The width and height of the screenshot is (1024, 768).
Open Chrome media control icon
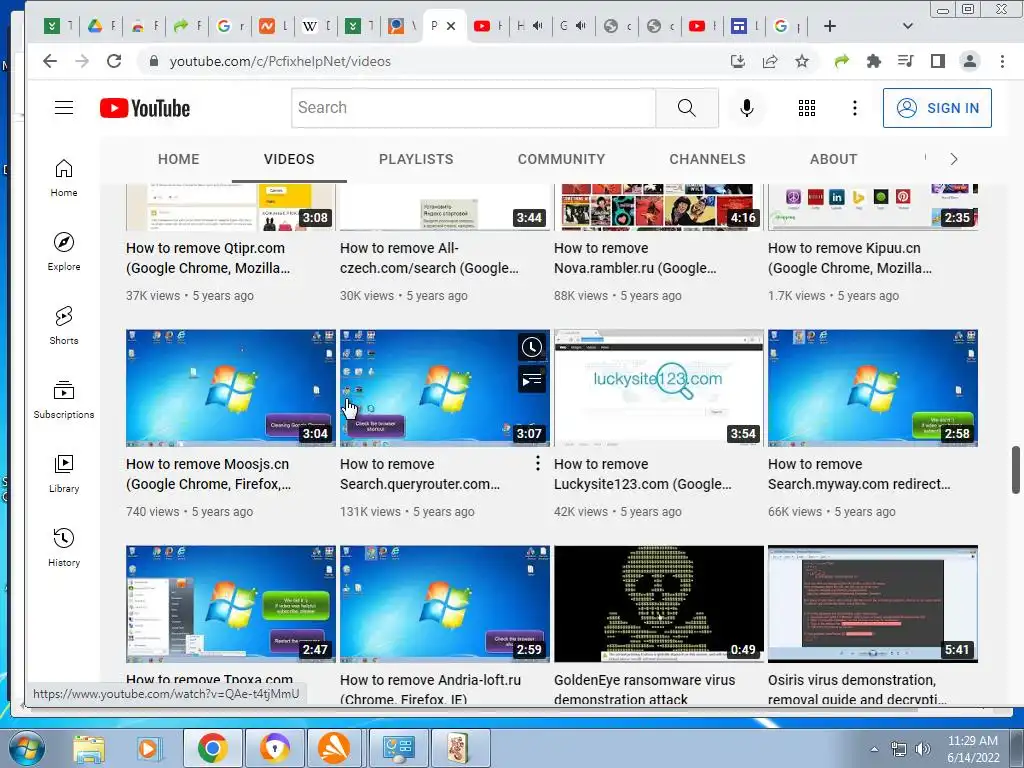point(905,61)
